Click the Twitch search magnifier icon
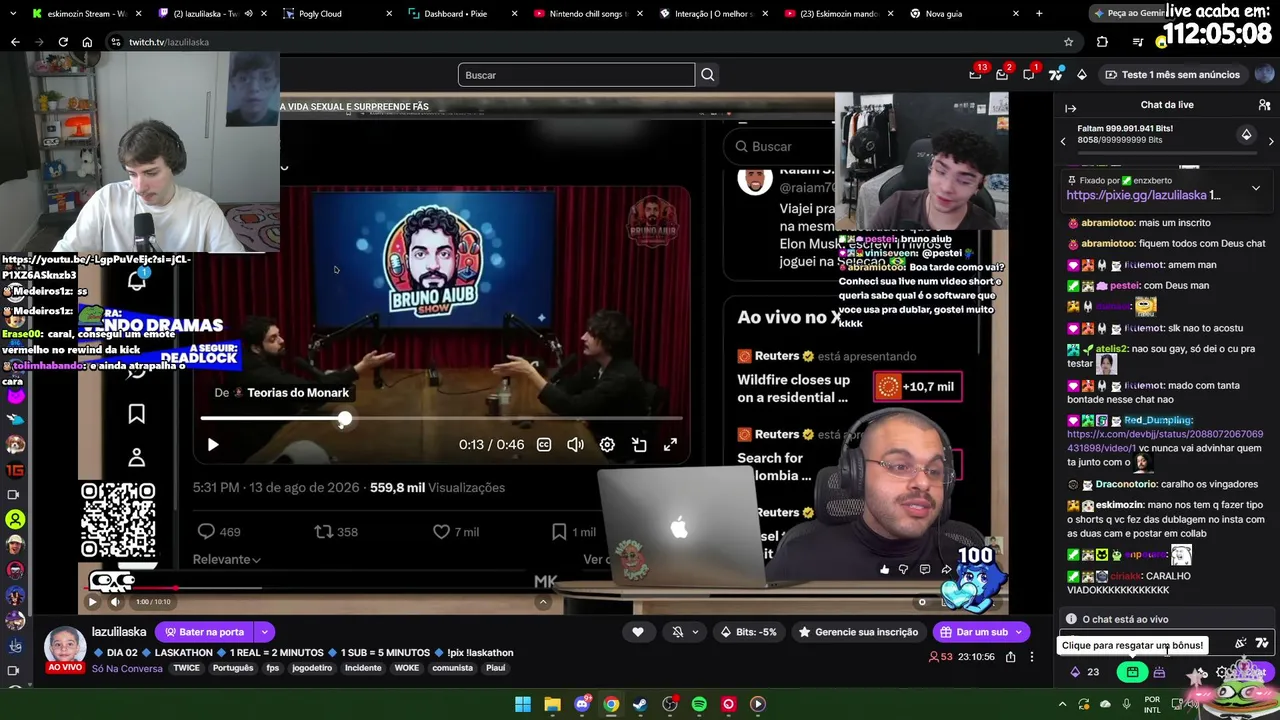 [707, 75]
